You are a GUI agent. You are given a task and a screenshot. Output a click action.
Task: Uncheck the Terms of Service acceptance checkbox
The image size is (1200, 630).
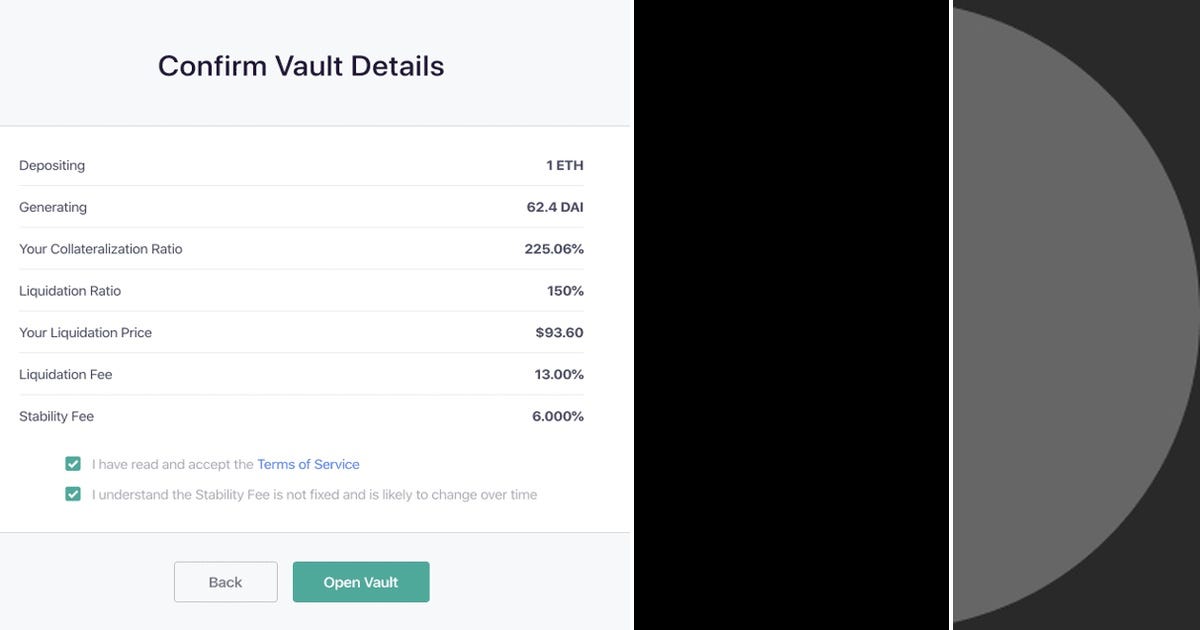pos(72,463)
